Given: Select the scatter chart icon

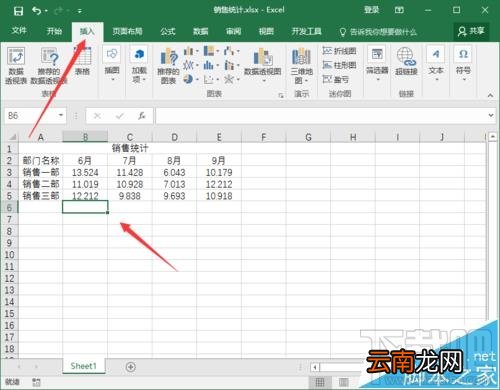Looking at the screenshot, I should 209,79.
